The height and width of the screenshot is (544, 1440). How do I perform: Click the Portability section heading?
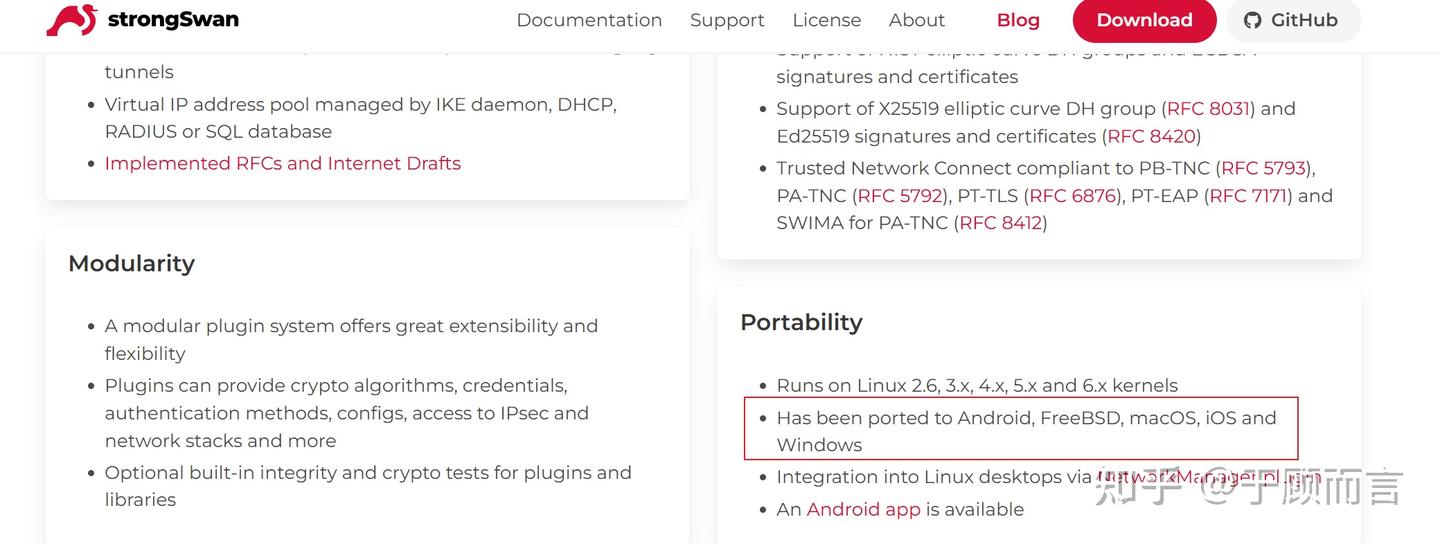[801, 322]
